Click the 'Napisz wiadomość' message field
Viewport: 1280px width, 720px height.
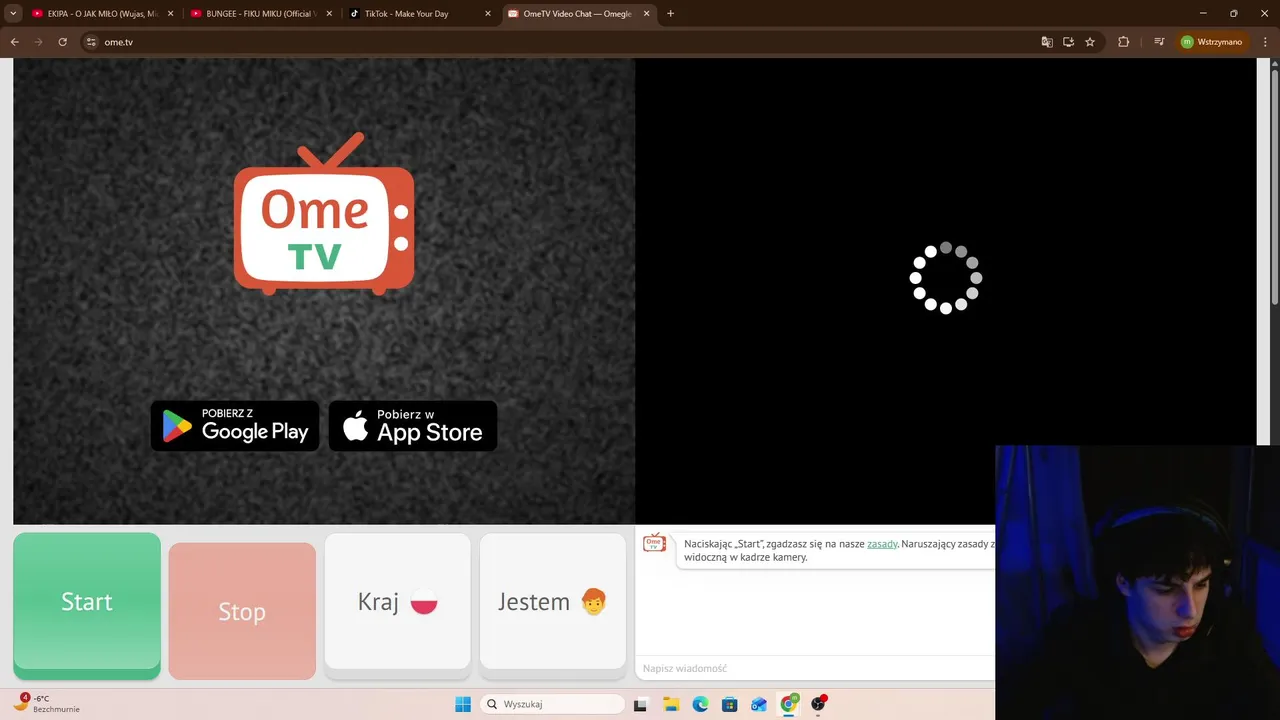(x=815, y=668)
